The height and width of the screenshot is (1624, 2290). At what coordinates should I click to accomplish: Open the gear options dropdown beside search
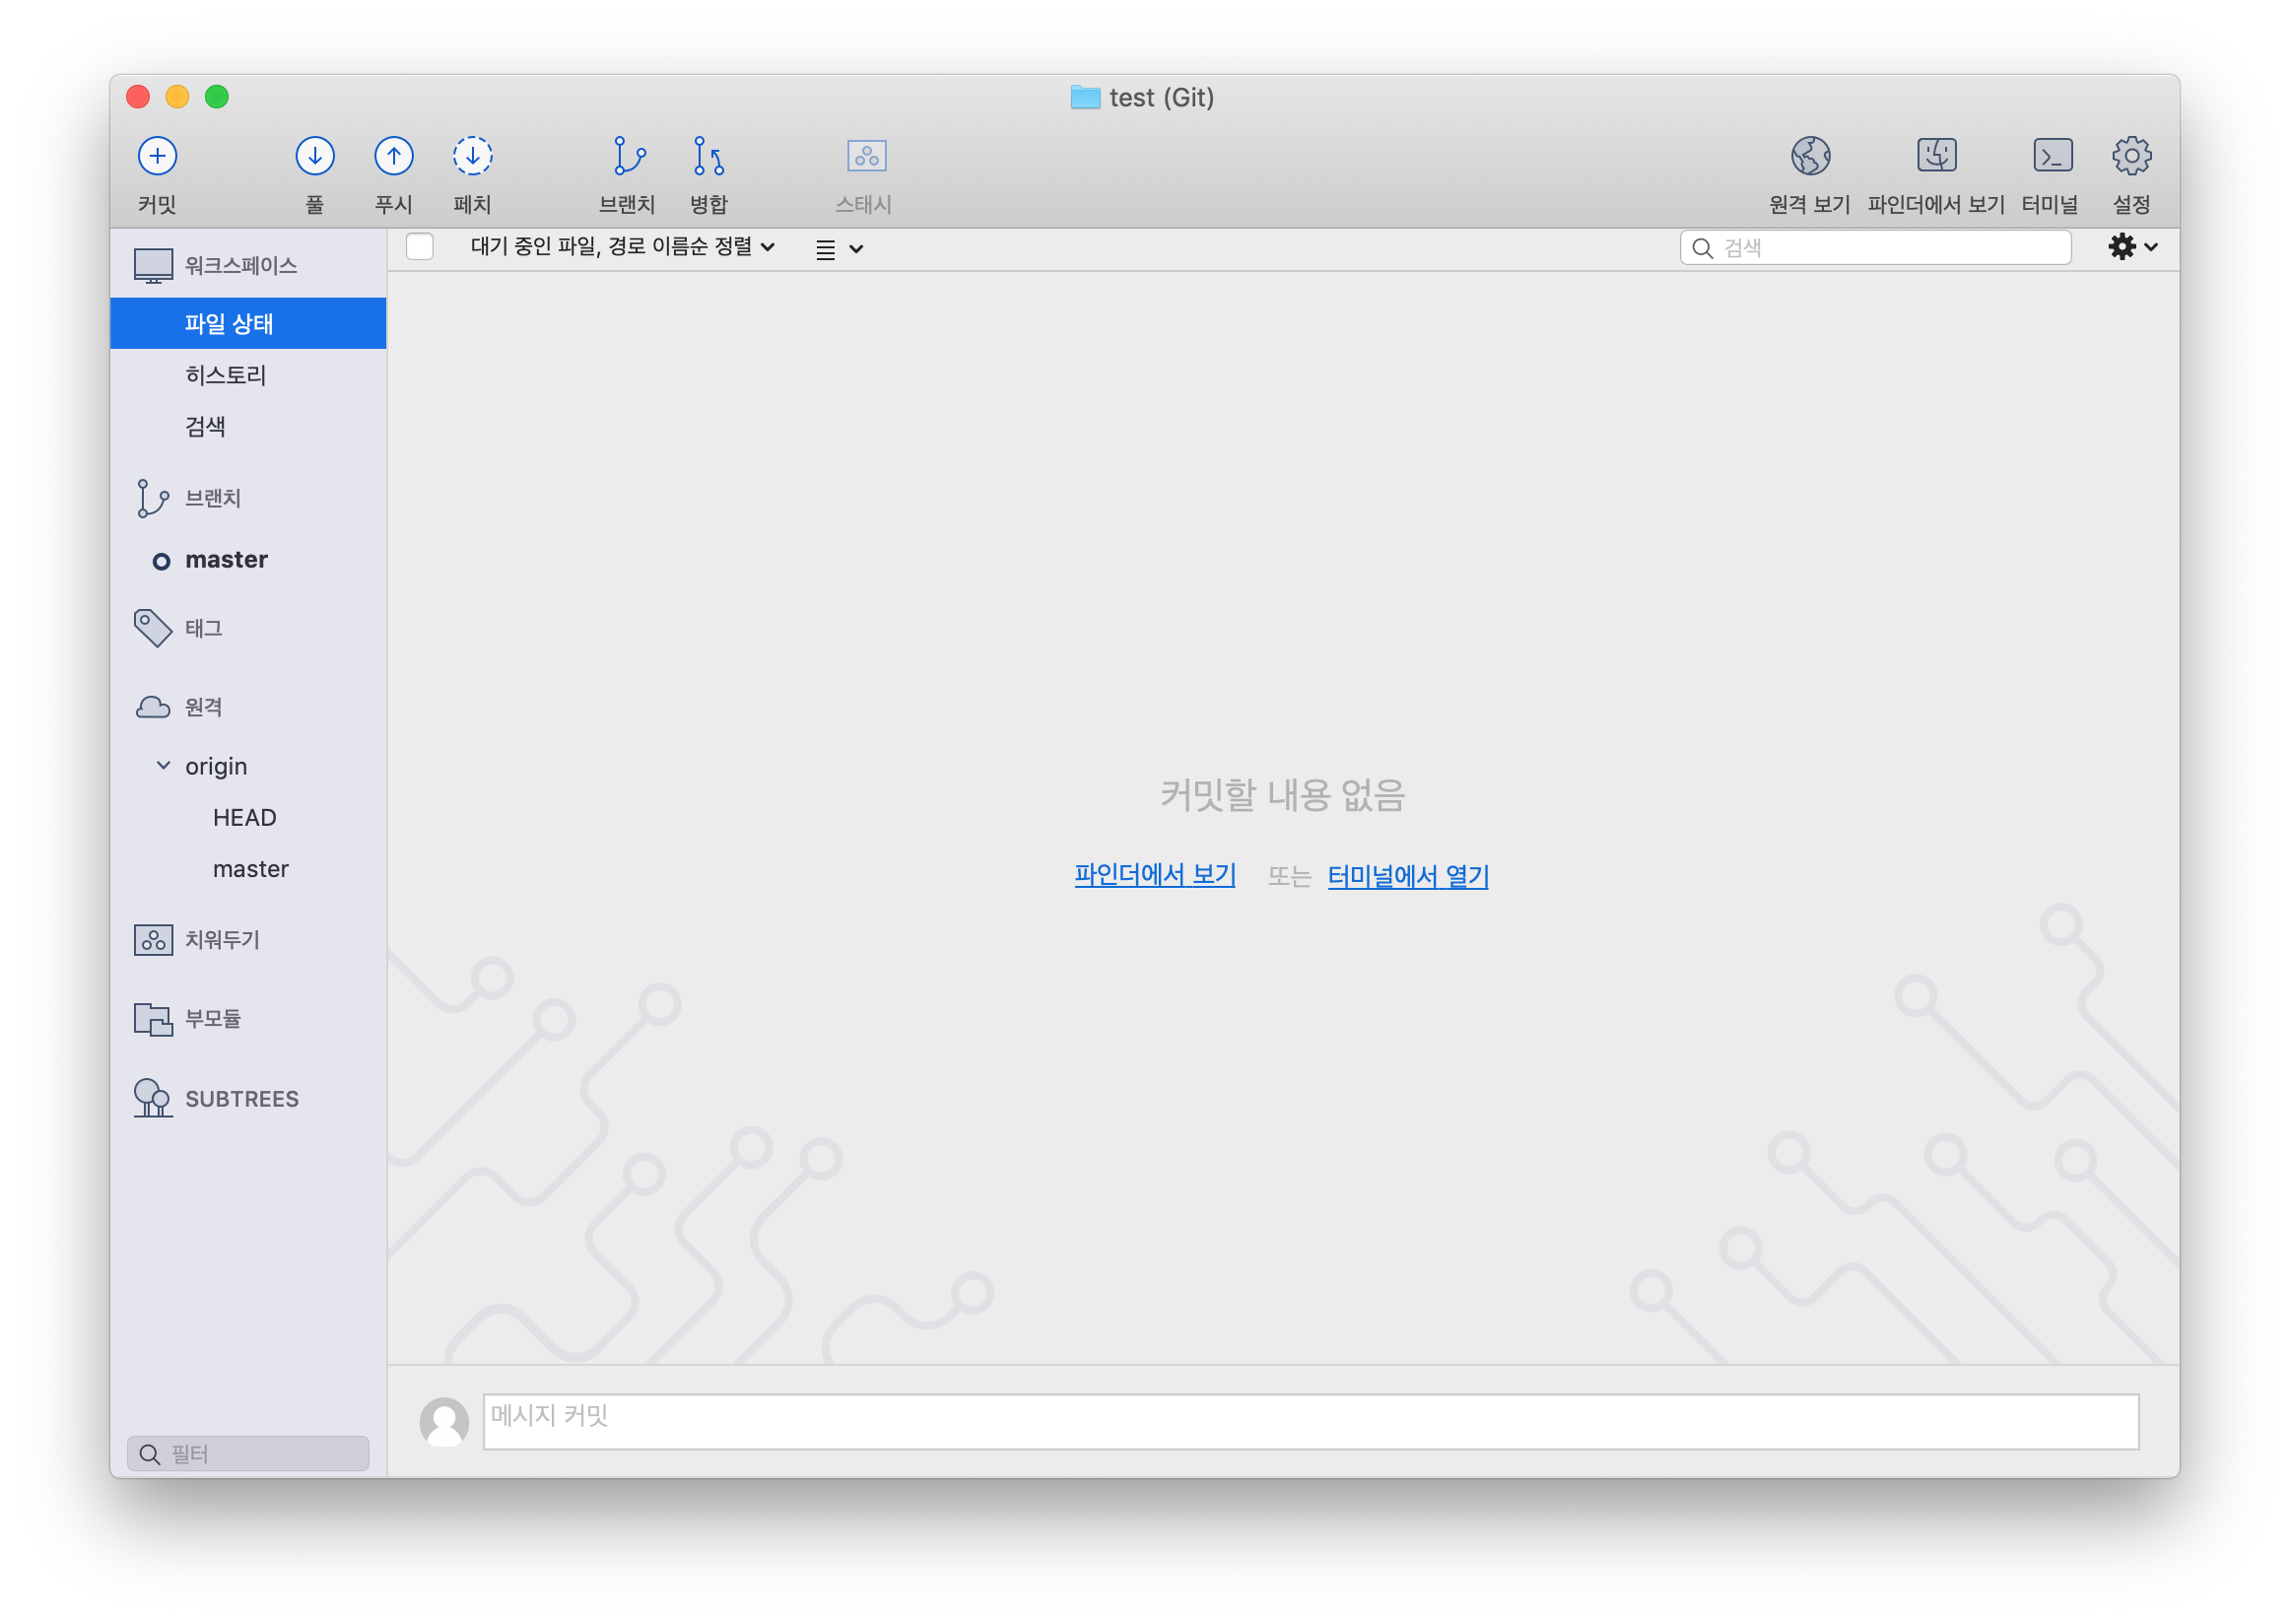(x=2131, y=247)
